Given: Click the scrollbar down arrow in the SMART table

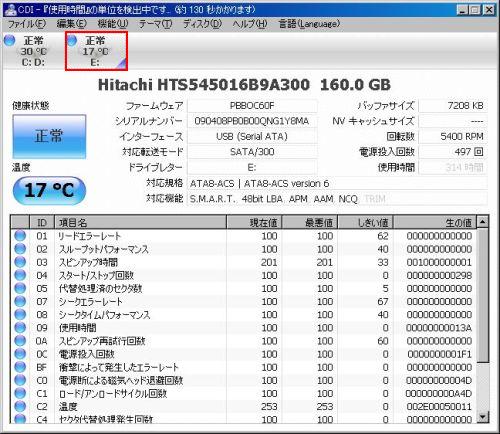Looking at the screenshot, I should coord(483,417).
